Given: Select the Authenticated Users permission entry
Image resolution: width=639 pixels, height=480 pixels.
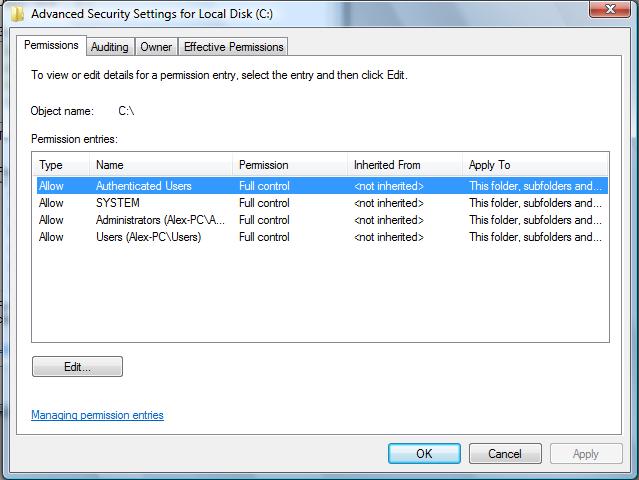Looking at the screenshot, I should 143,186.
